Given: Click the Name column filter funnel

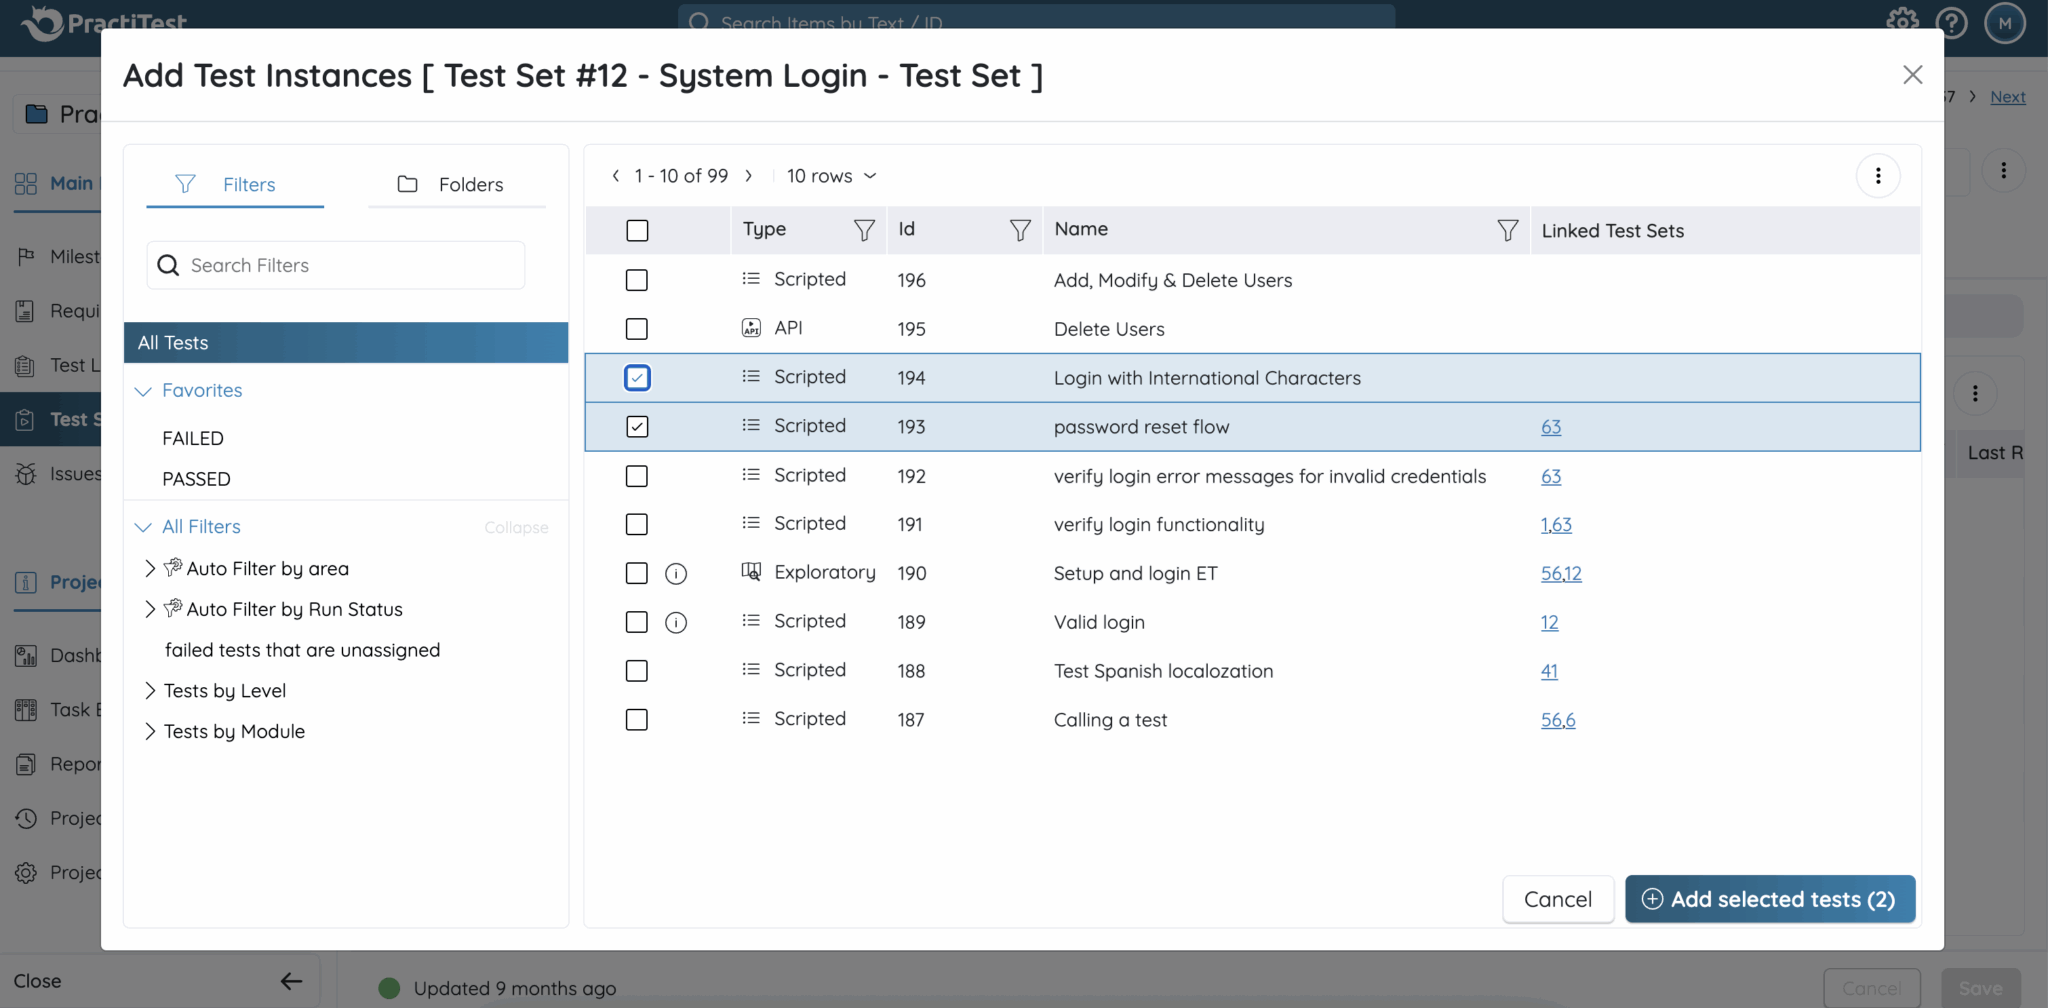Looking at the screenshot, I should [x=1507, y=231].
